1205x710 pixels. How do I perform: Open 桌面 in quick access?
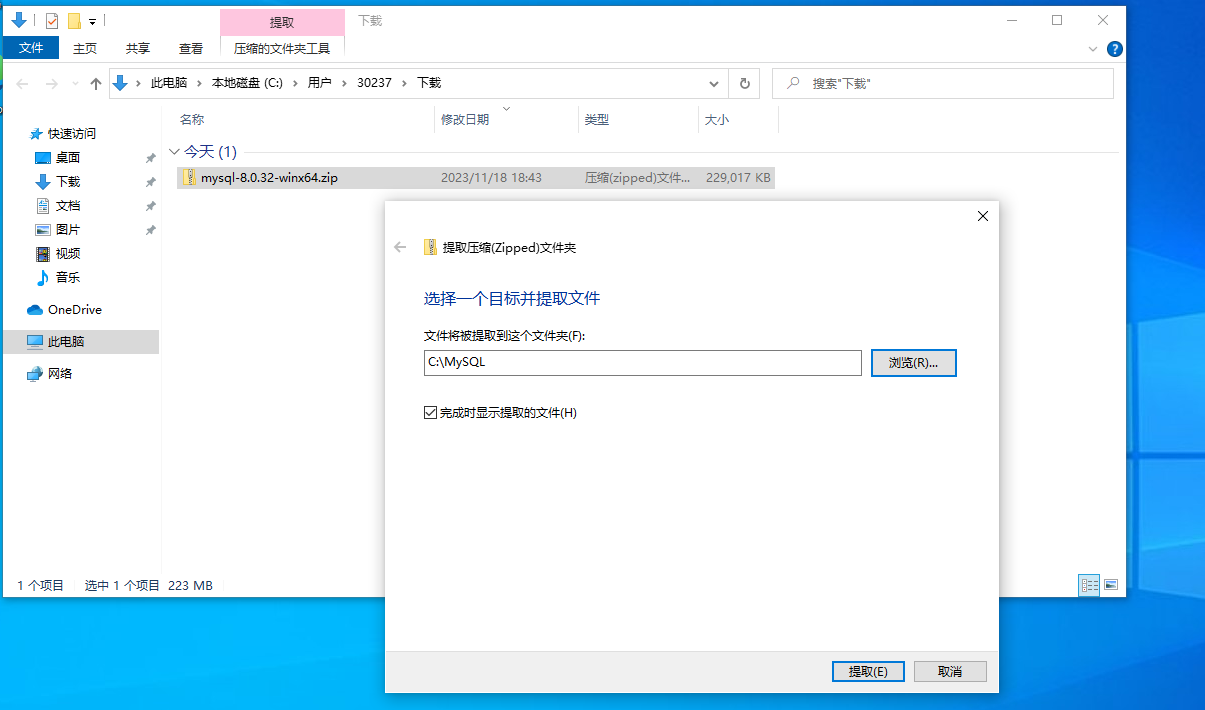coord(67,157)
